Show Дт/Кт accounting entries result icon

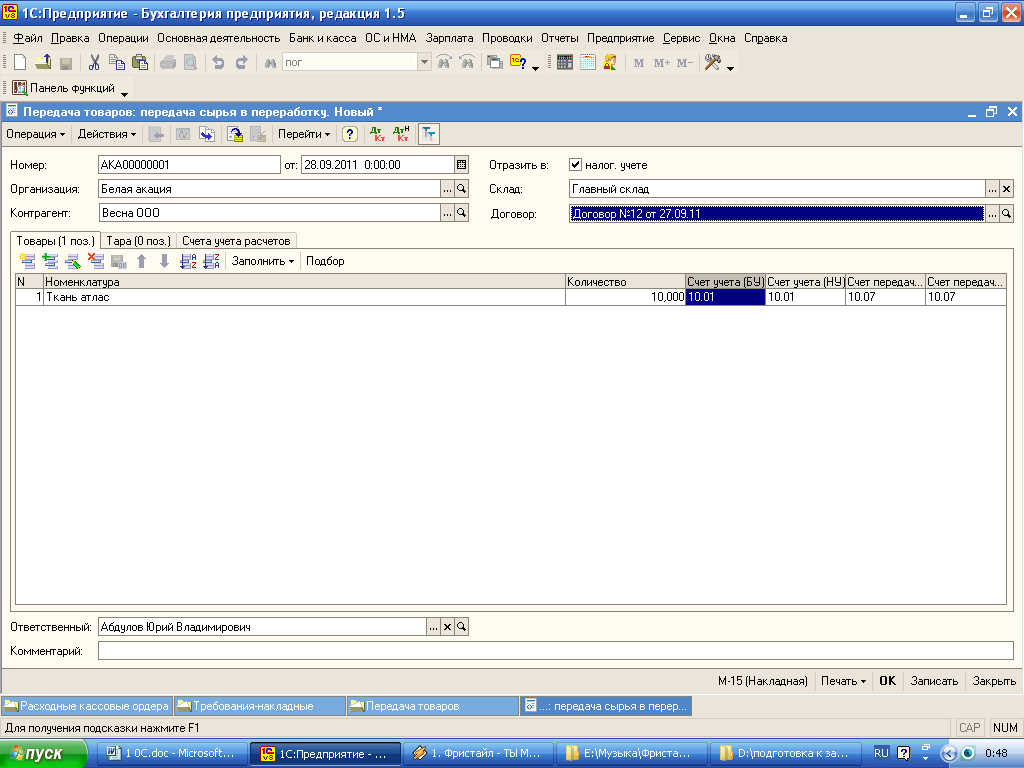(x=377, y=135)
